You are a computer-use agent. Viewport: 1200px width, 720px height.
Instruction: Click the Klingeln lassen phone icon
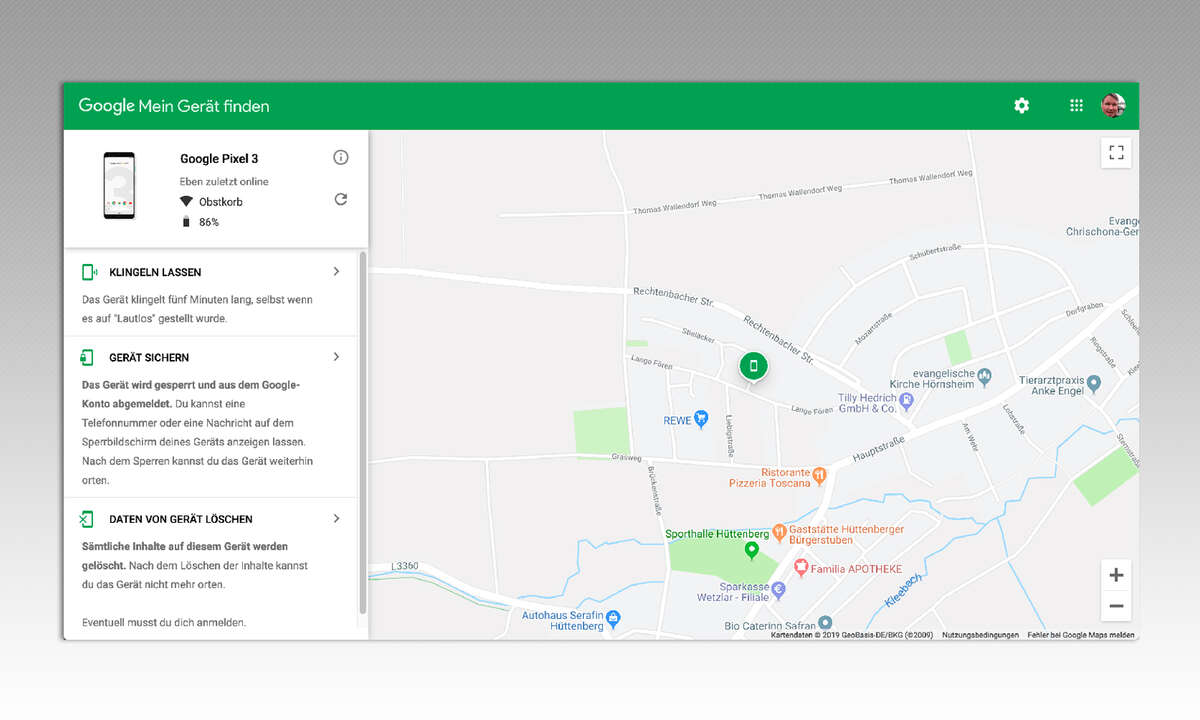click(88, 272)
